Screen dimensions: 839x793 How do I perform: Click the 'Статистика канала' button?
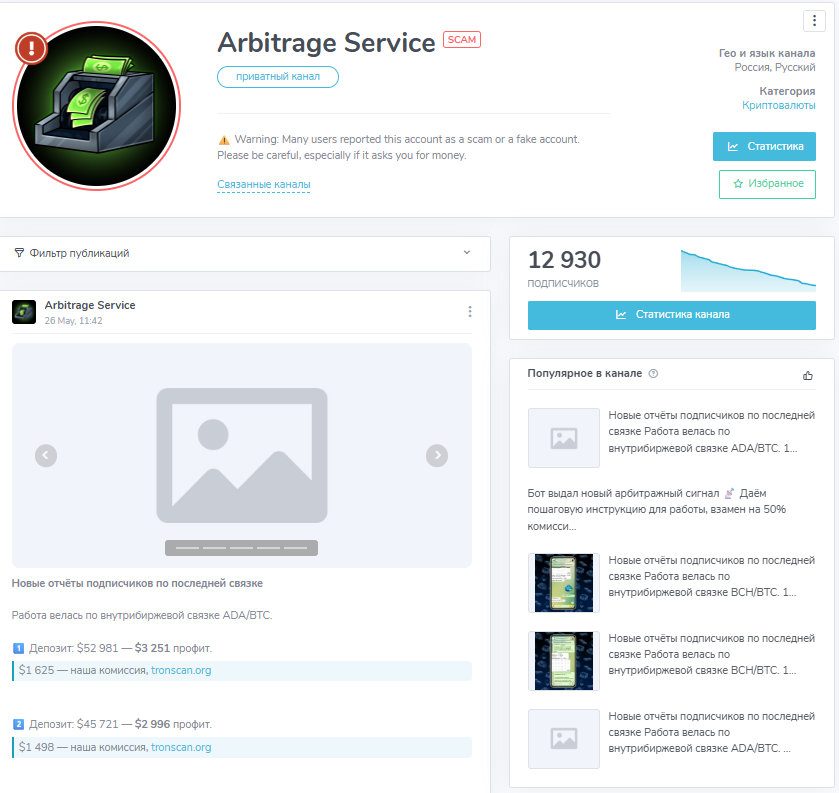pos(672,315)
